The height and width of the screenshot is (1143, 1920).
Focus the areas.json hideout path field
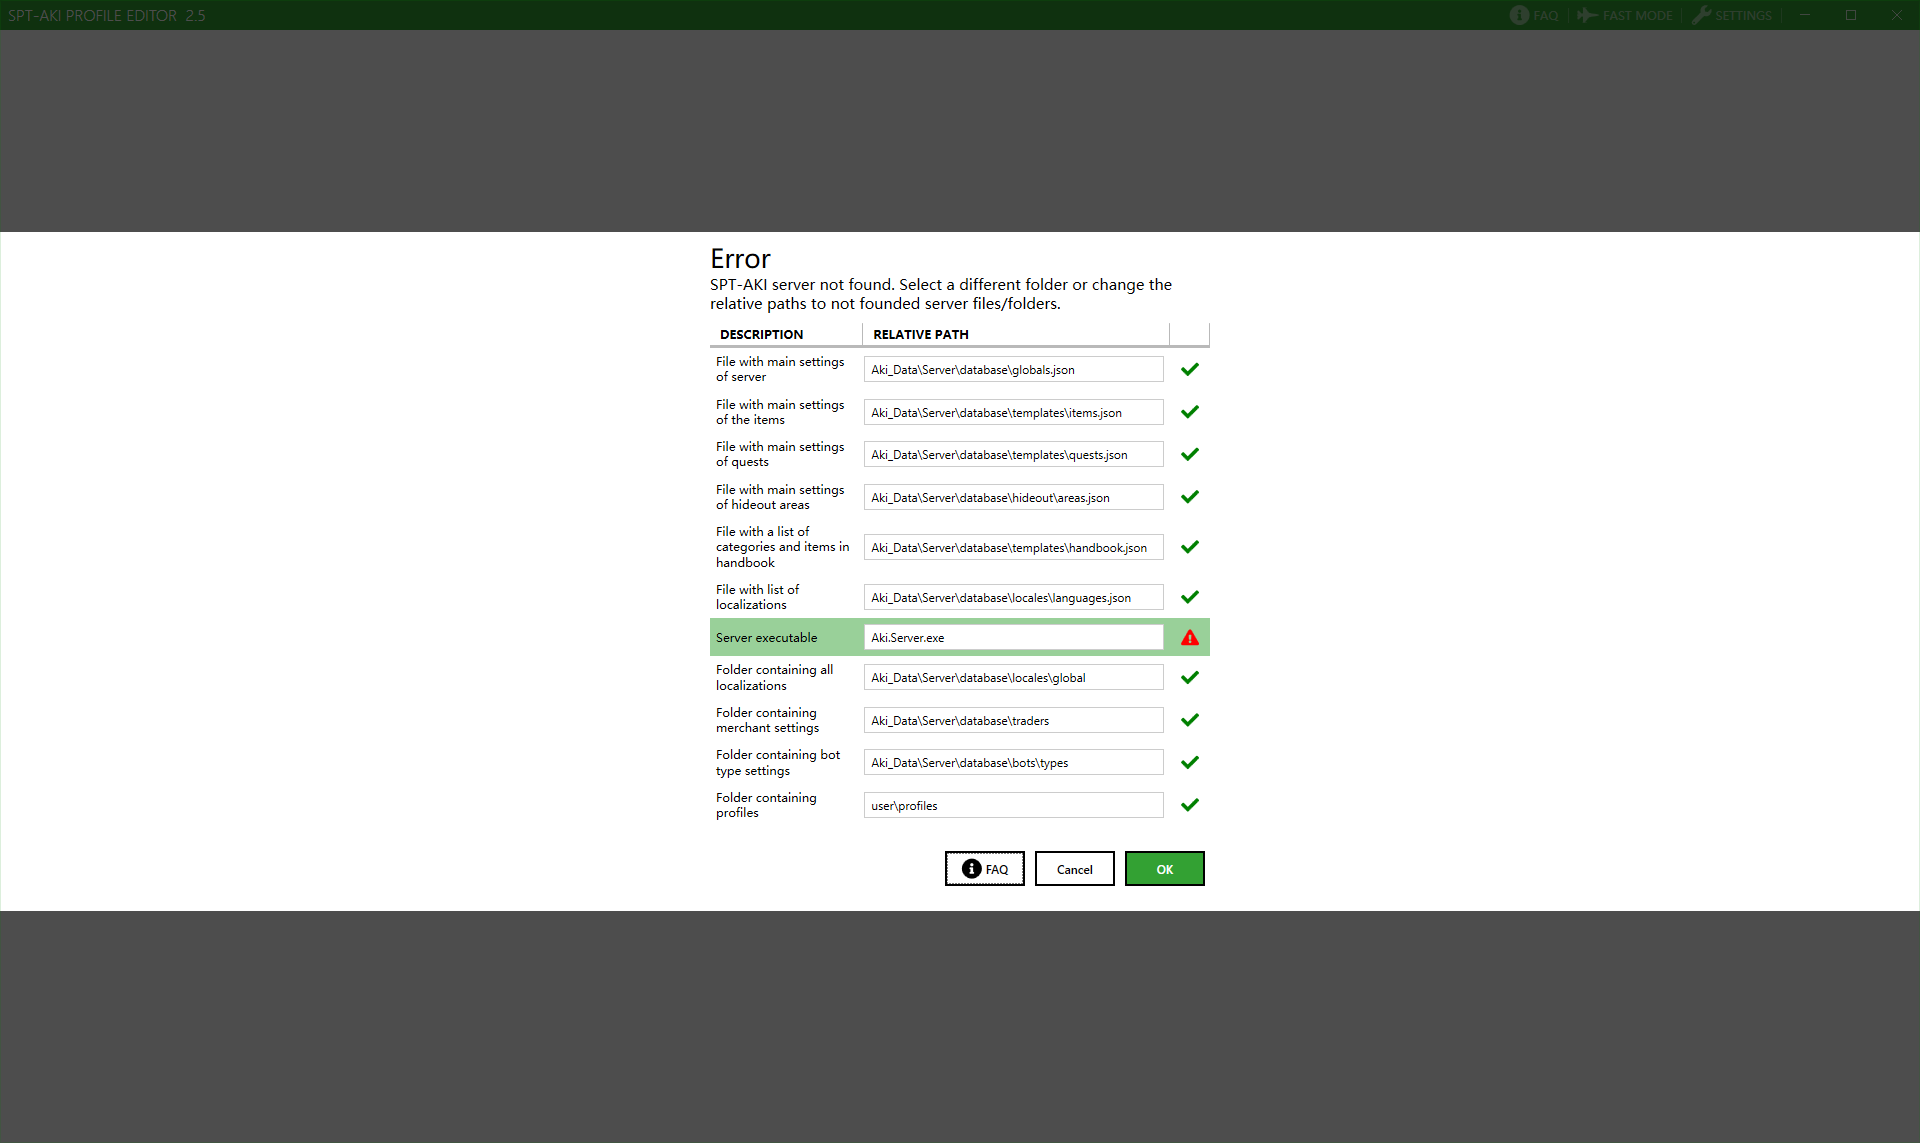(1013, 498)
